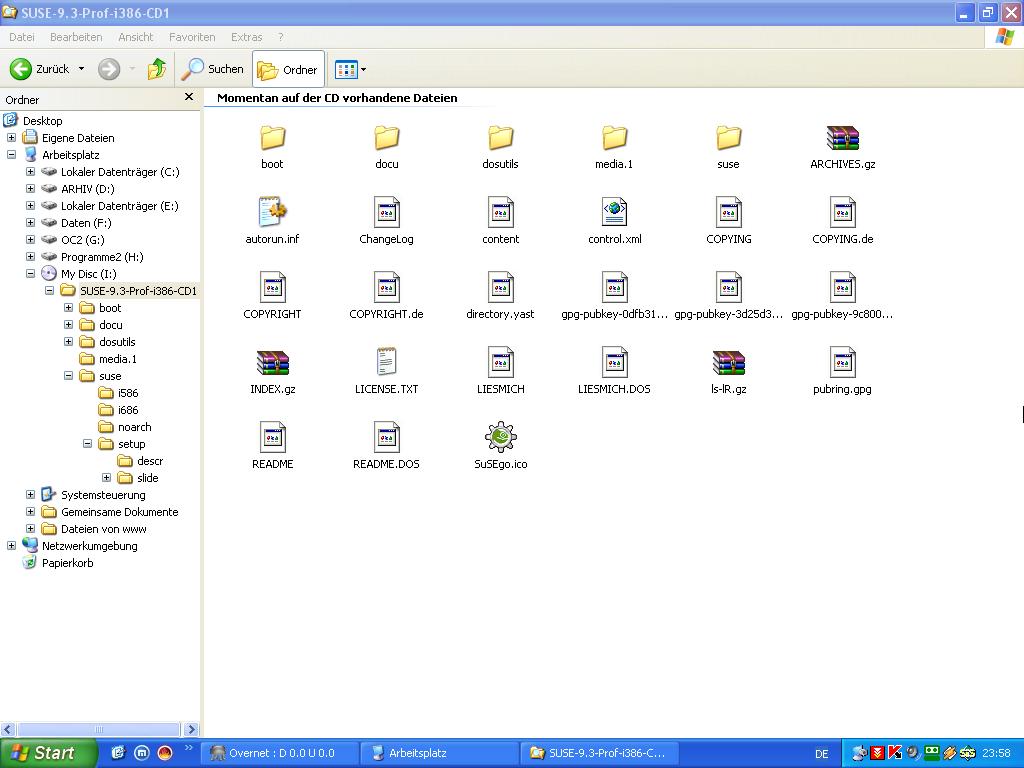Expand Eigene Dateien in folder tree
Viewport: 1024px width, 768px height.
(11, 138)
